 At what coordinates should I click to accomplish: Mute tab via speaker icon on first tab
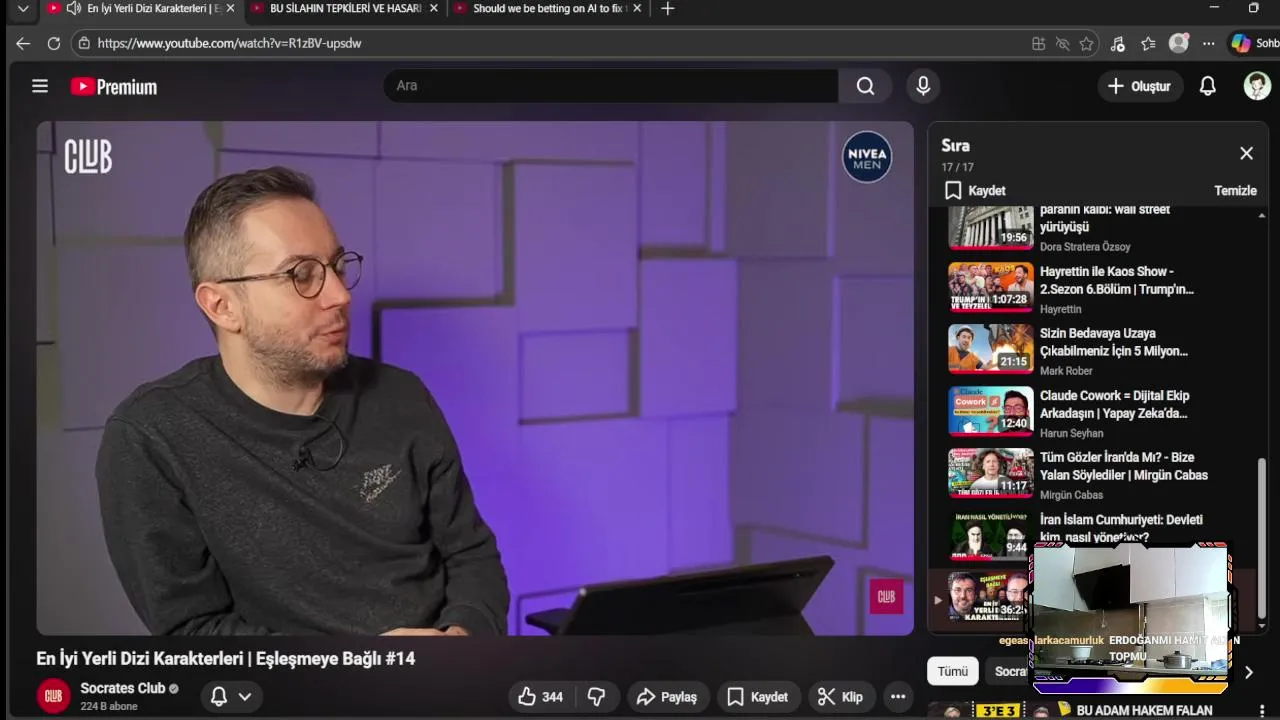coord(74,8)
